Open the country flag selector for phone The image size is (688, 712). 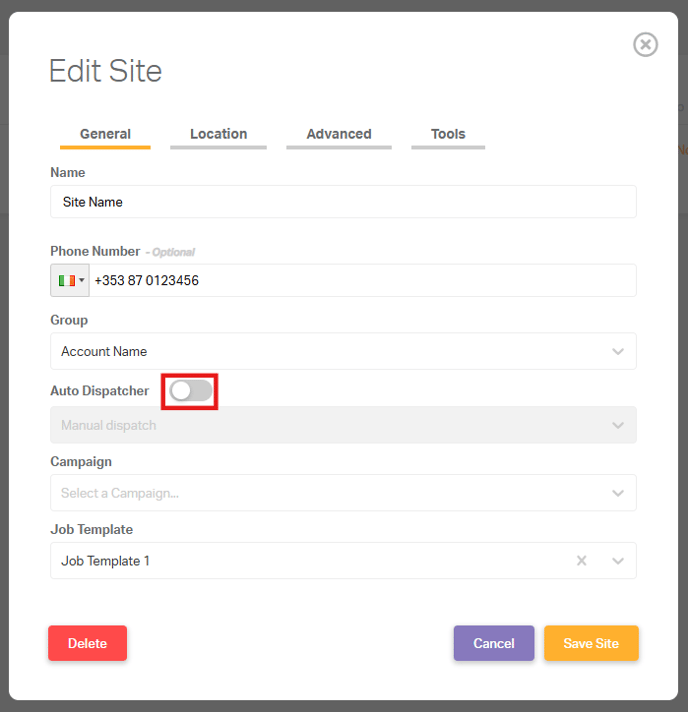click(70, 281)
